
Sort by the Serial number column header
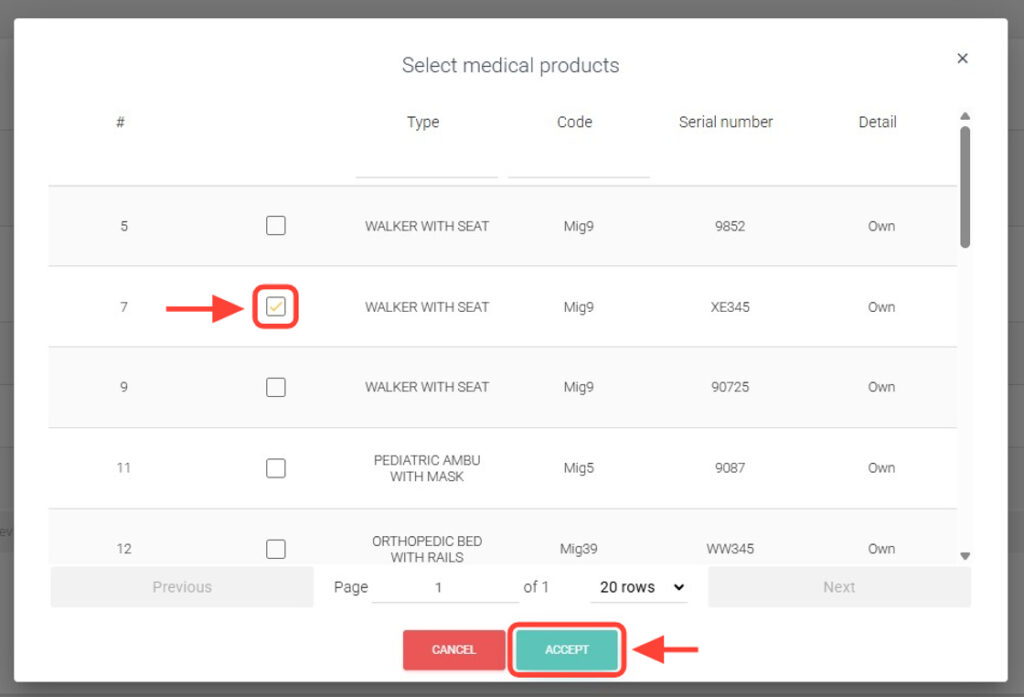click(725, 122)
